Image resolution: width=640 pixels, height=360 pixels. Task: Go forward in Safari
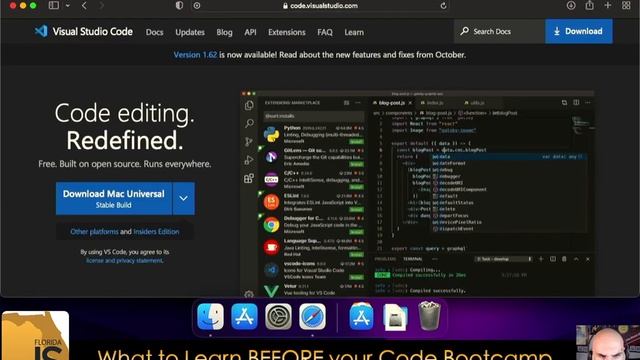(x=101, y=5)
